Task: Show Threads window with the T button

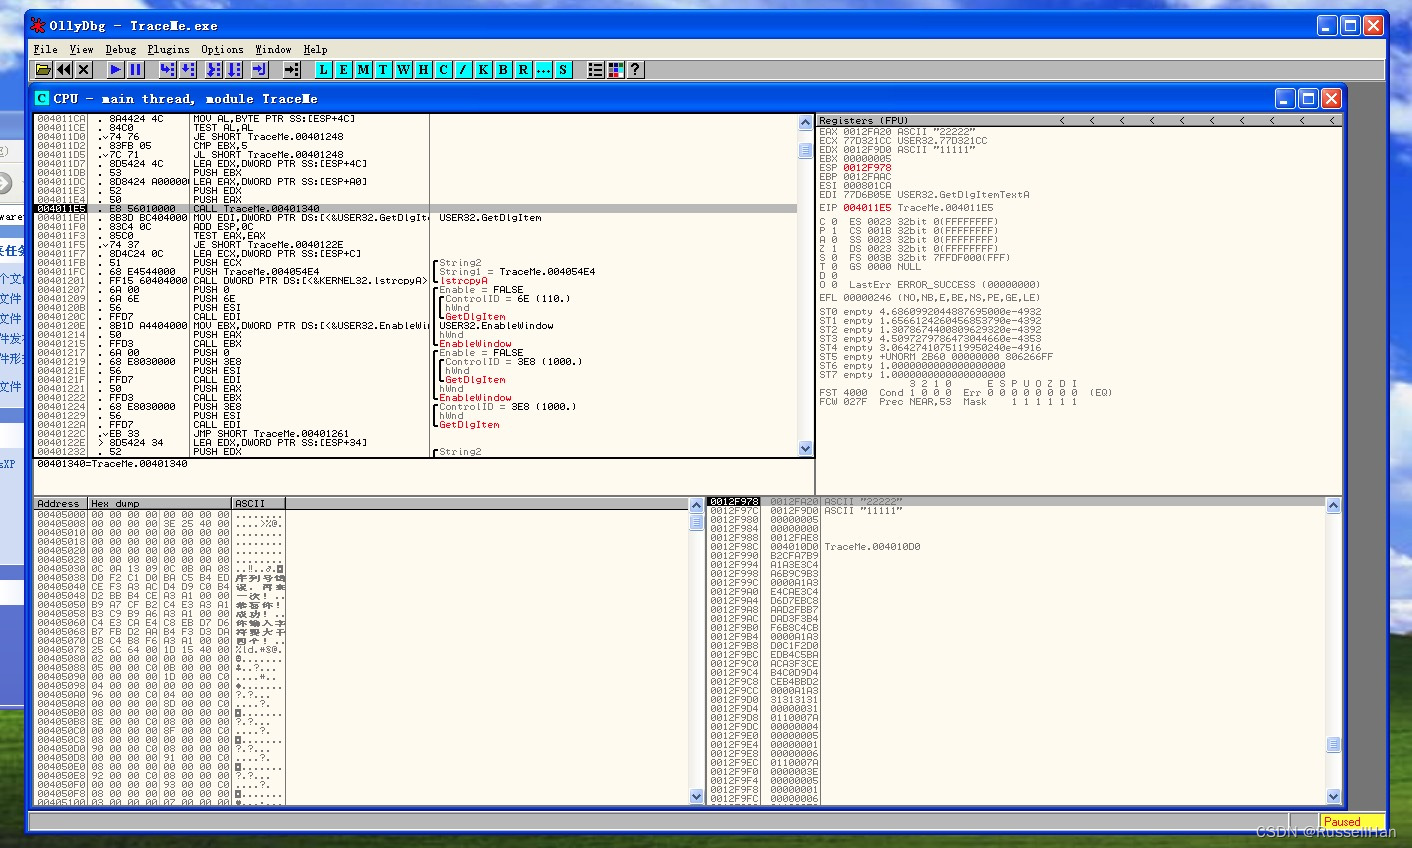Action: (383, 70)
